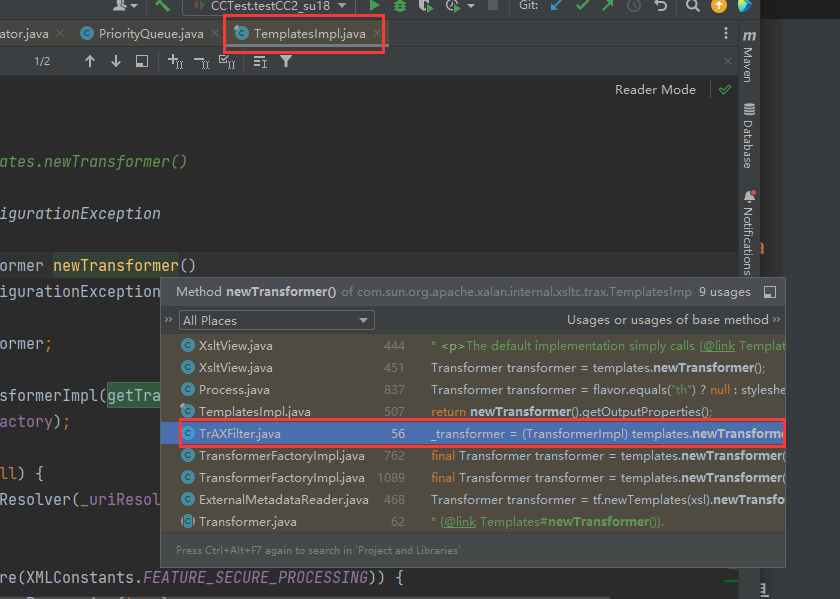Go to previous search occurrence arrow
Screen dimensions: 840x599
(x=90, y=62)
